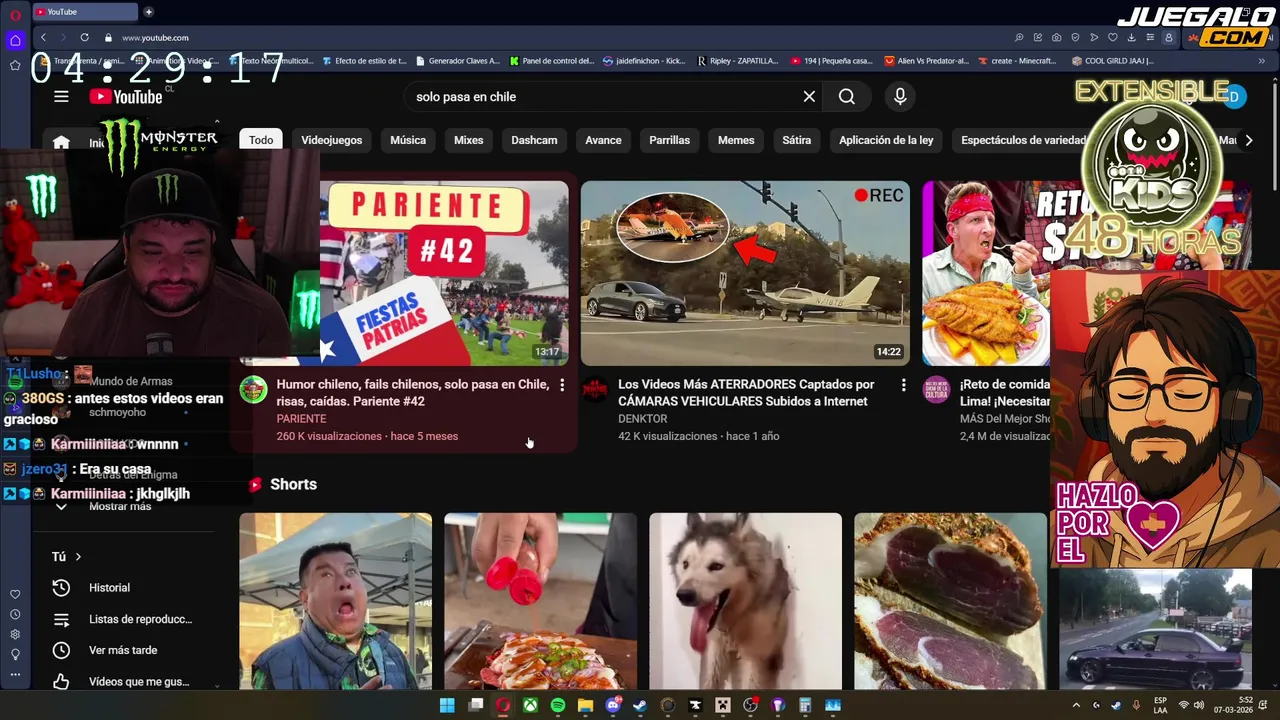Select the YouTube browser tab
This screenshot has height=720, width=1280.
(85, 12)
